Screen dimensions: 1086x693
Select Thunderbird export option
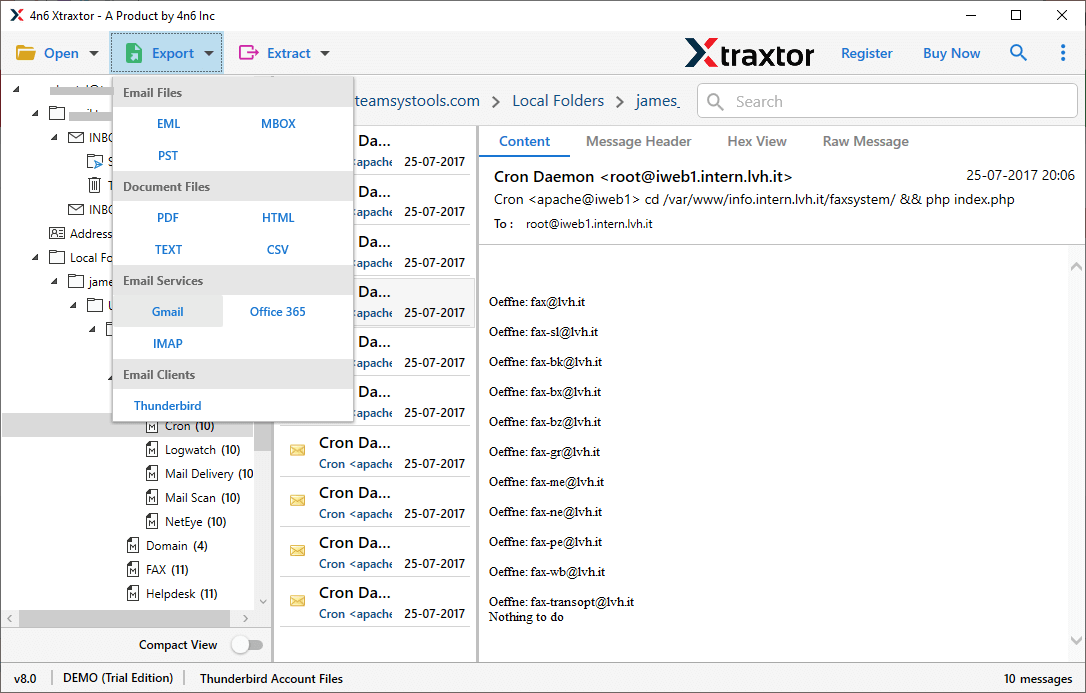pos(168,406)
